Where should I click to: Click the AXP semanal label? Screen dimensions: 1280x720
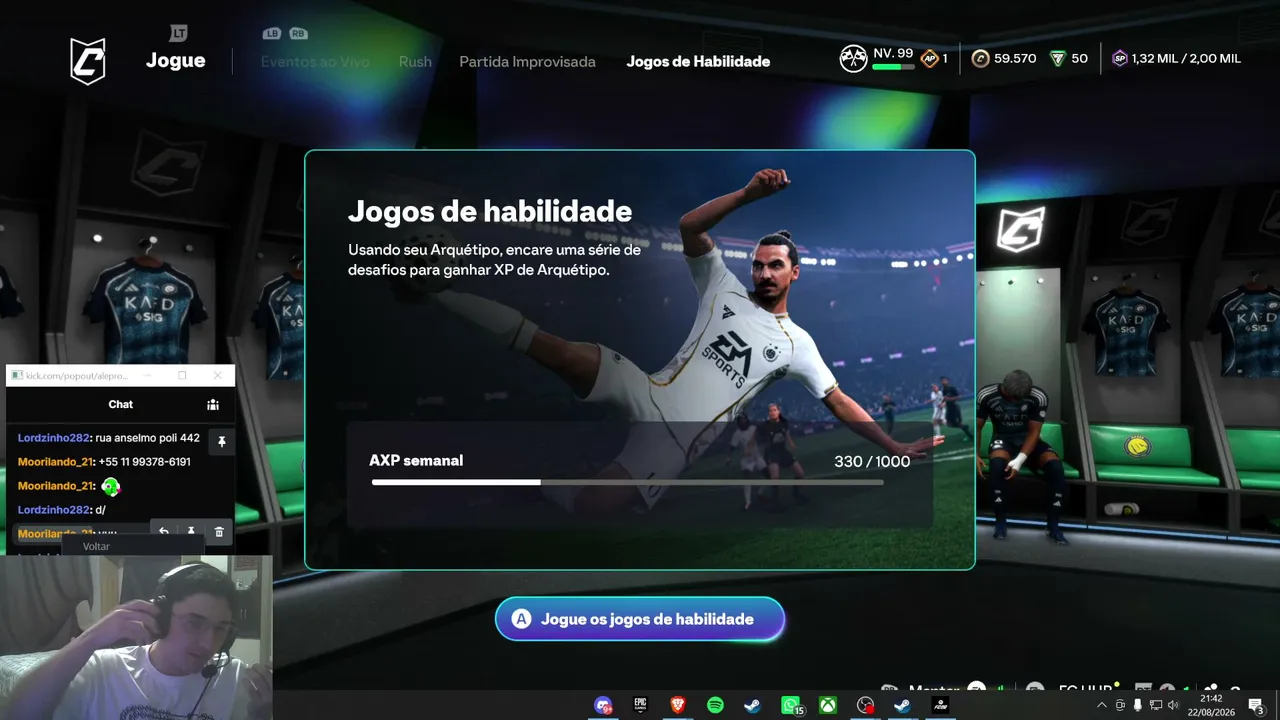tap(416, 461)
